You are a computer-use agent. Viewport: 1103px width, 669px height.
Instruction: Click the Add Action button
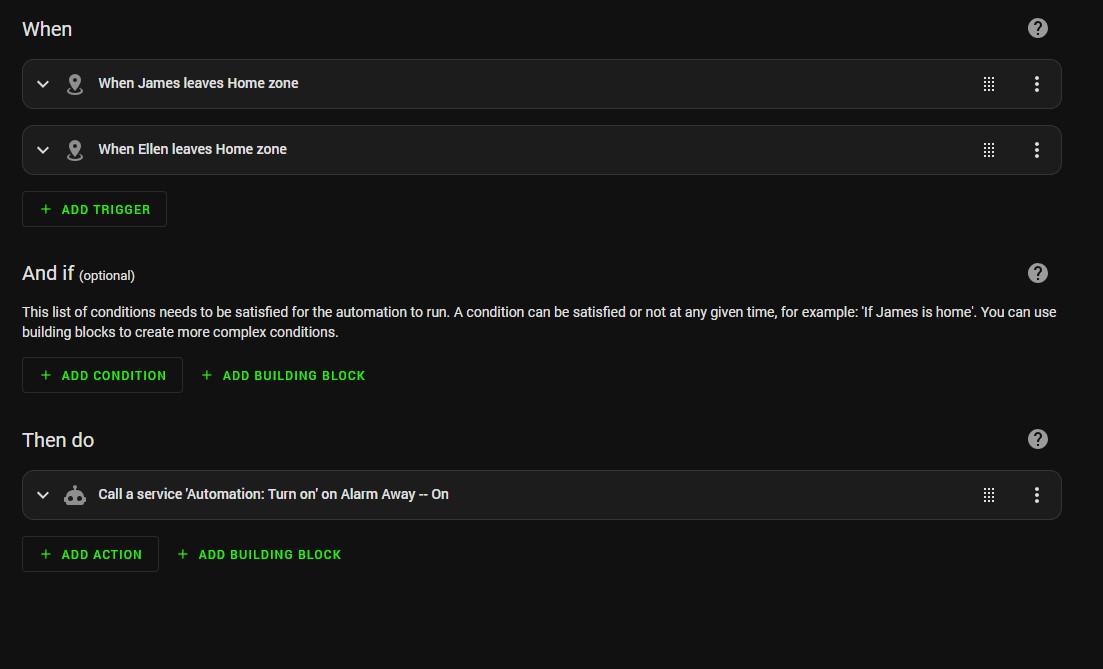point(91,554)
